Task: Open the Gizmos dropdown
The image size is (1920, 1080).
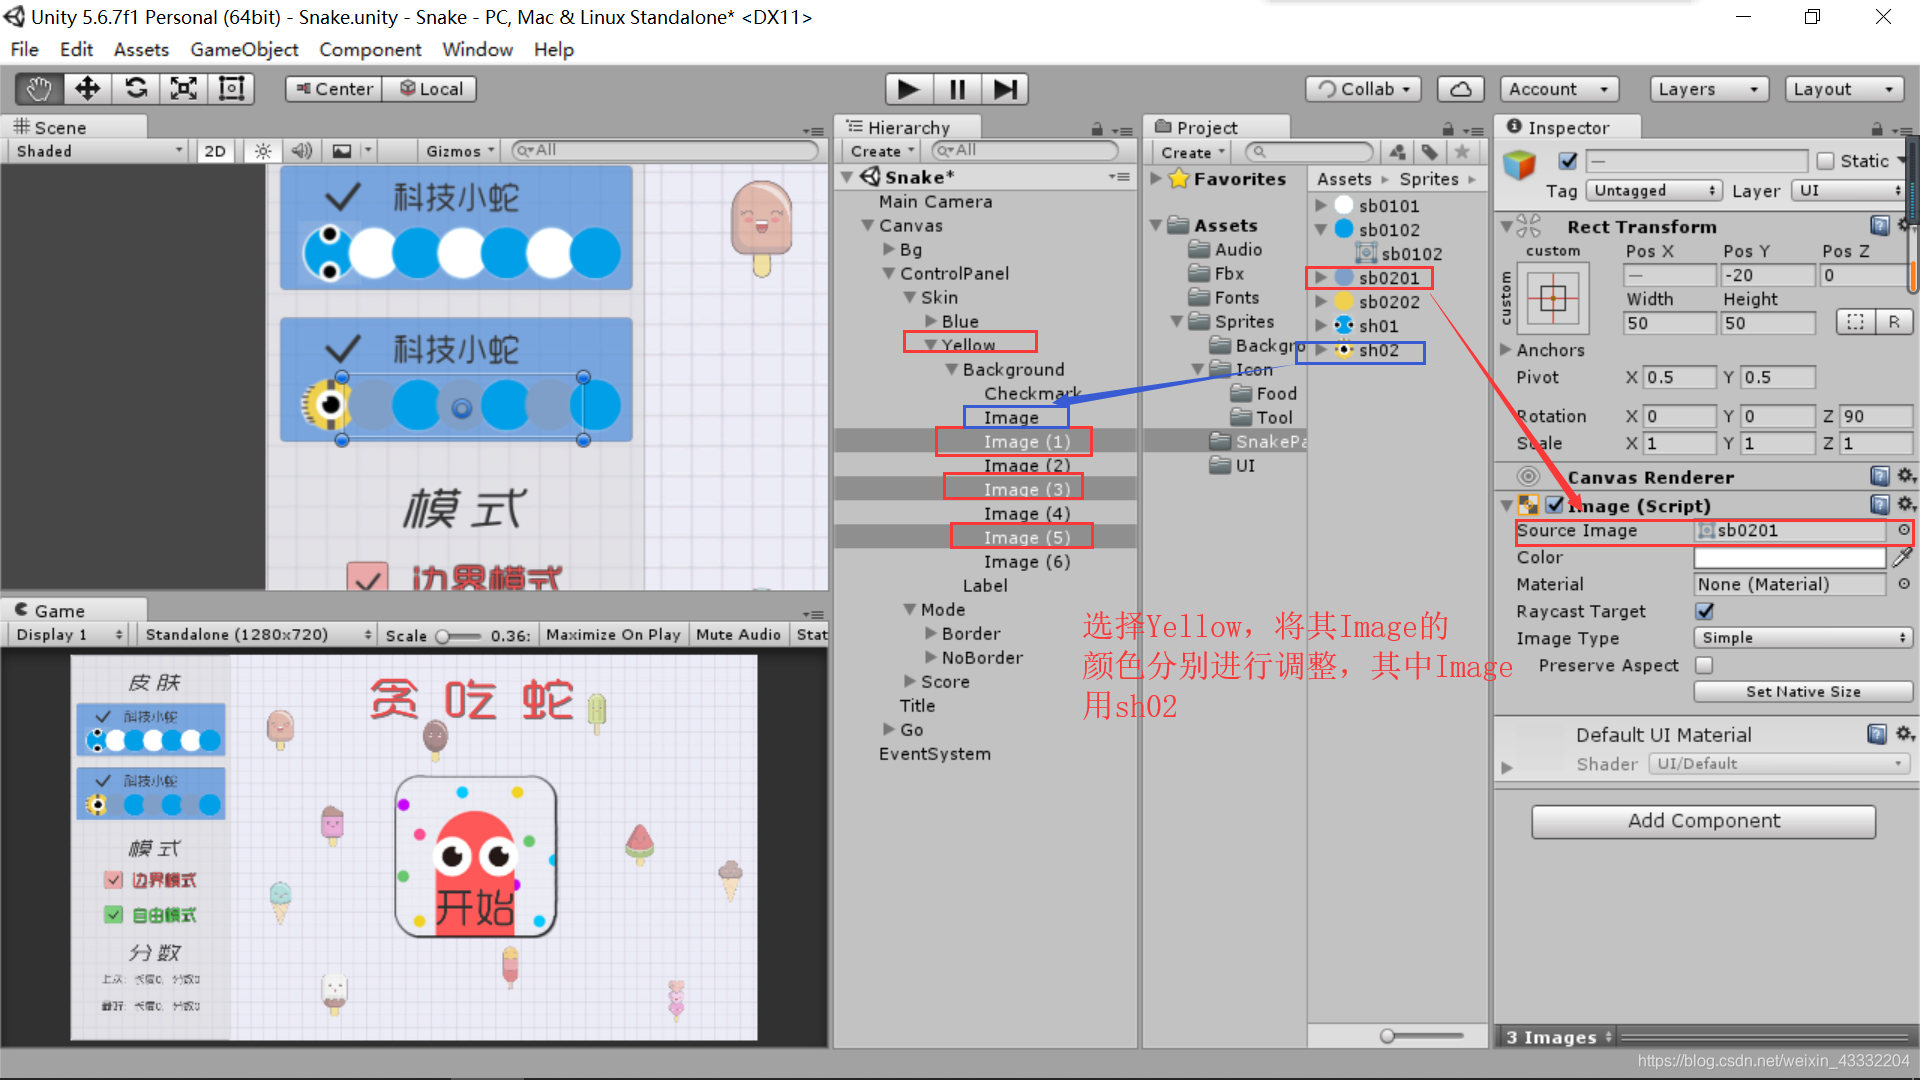Action: (460, 151)
